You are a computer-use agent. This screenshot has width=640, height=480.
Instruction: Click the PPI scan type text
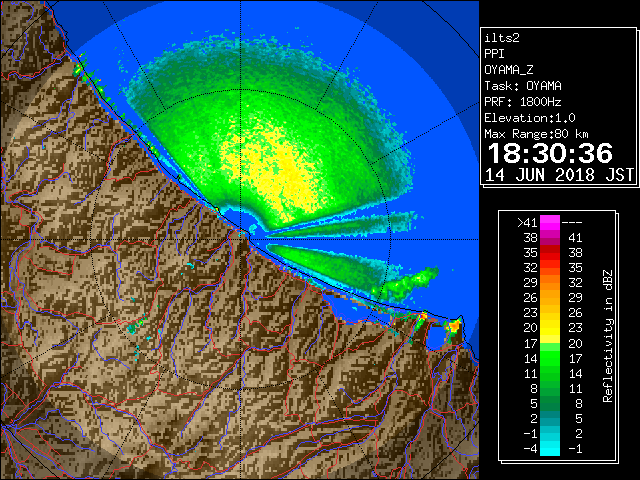click(x=494, y=54)
